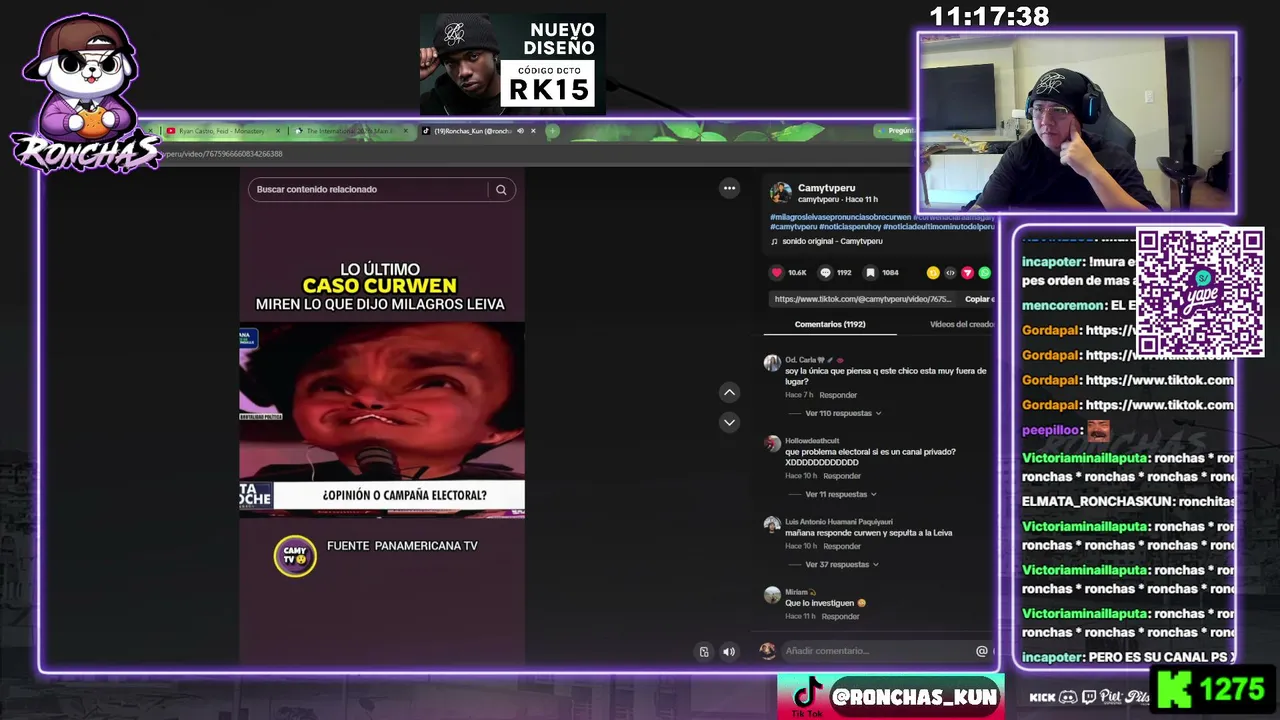Open the three-dot more options menu

(729, 188)
